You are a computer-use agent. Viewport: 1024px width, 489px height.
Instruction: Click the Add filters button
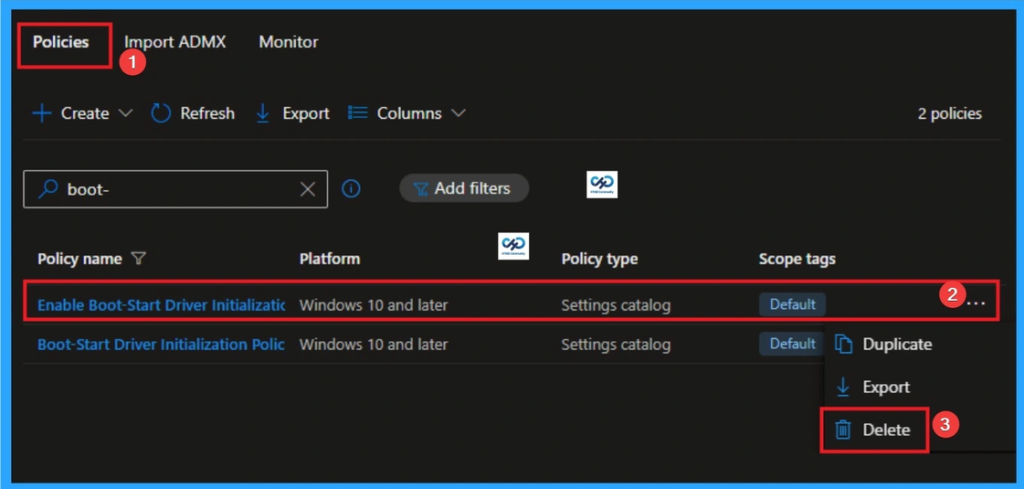tap(464, 189)
